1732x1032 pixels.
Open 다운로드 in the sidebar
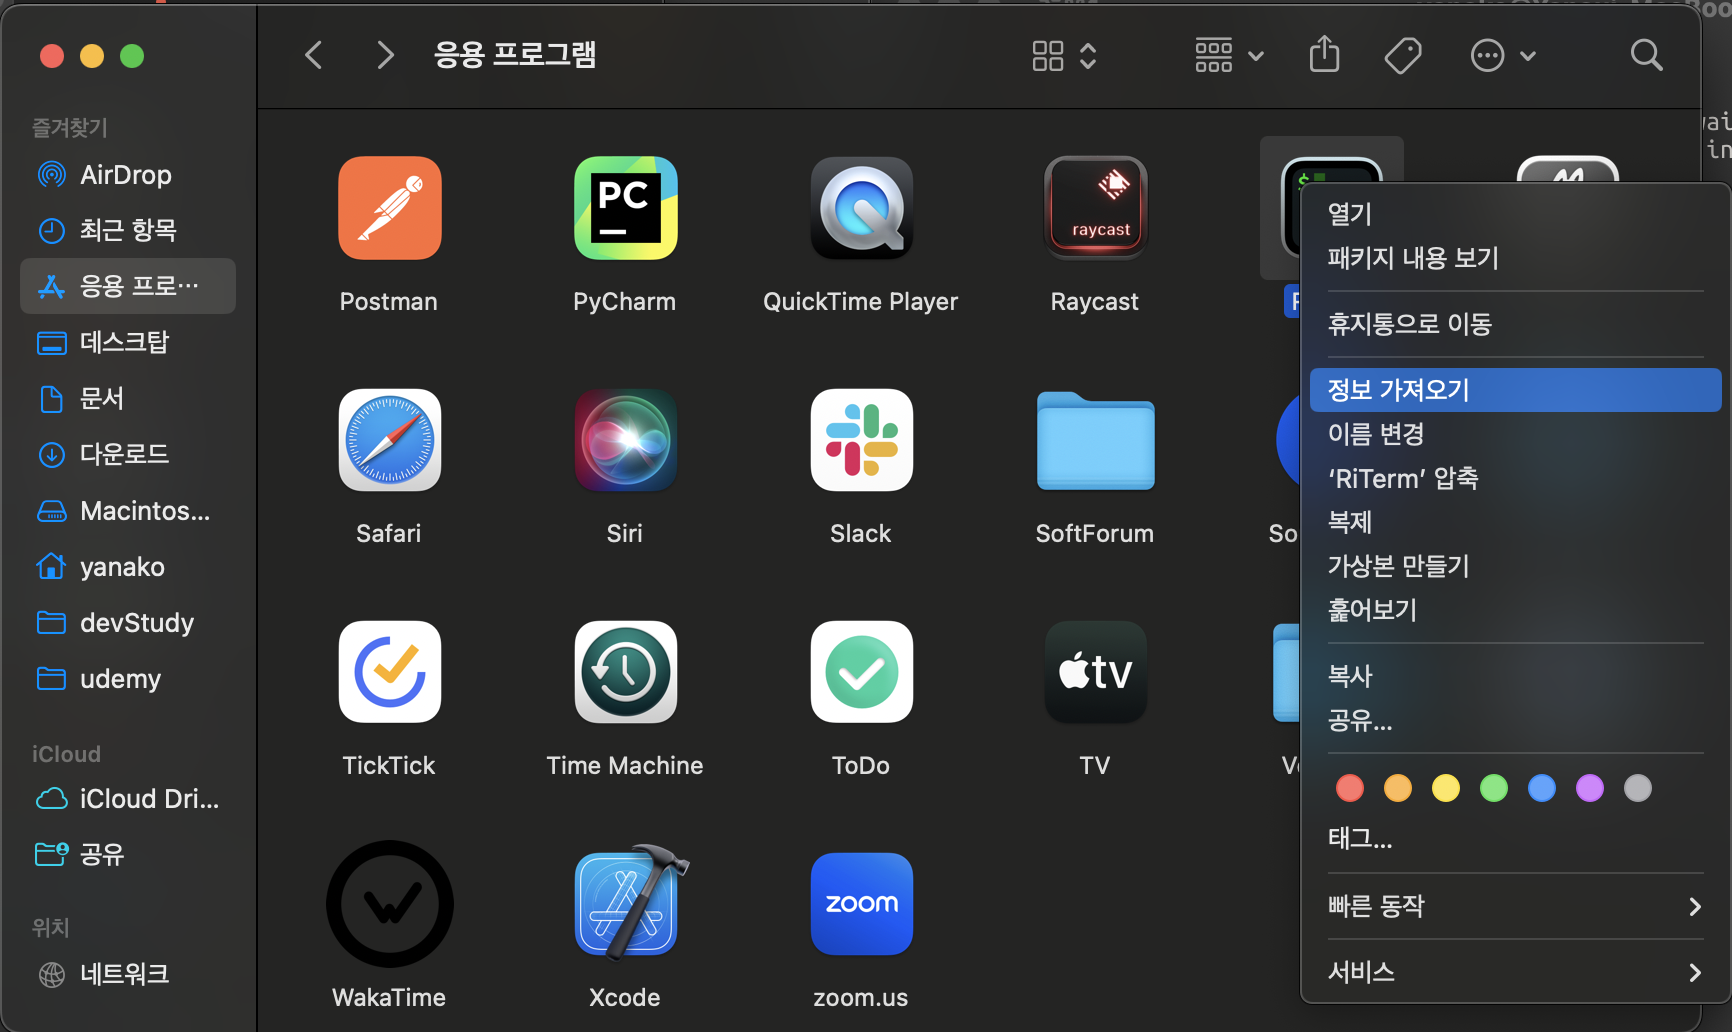click(128, 455)
